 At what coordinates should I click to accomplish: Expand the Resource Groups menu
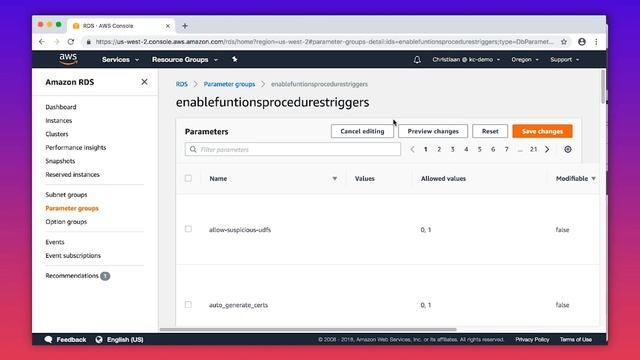(x=185, y=60)
